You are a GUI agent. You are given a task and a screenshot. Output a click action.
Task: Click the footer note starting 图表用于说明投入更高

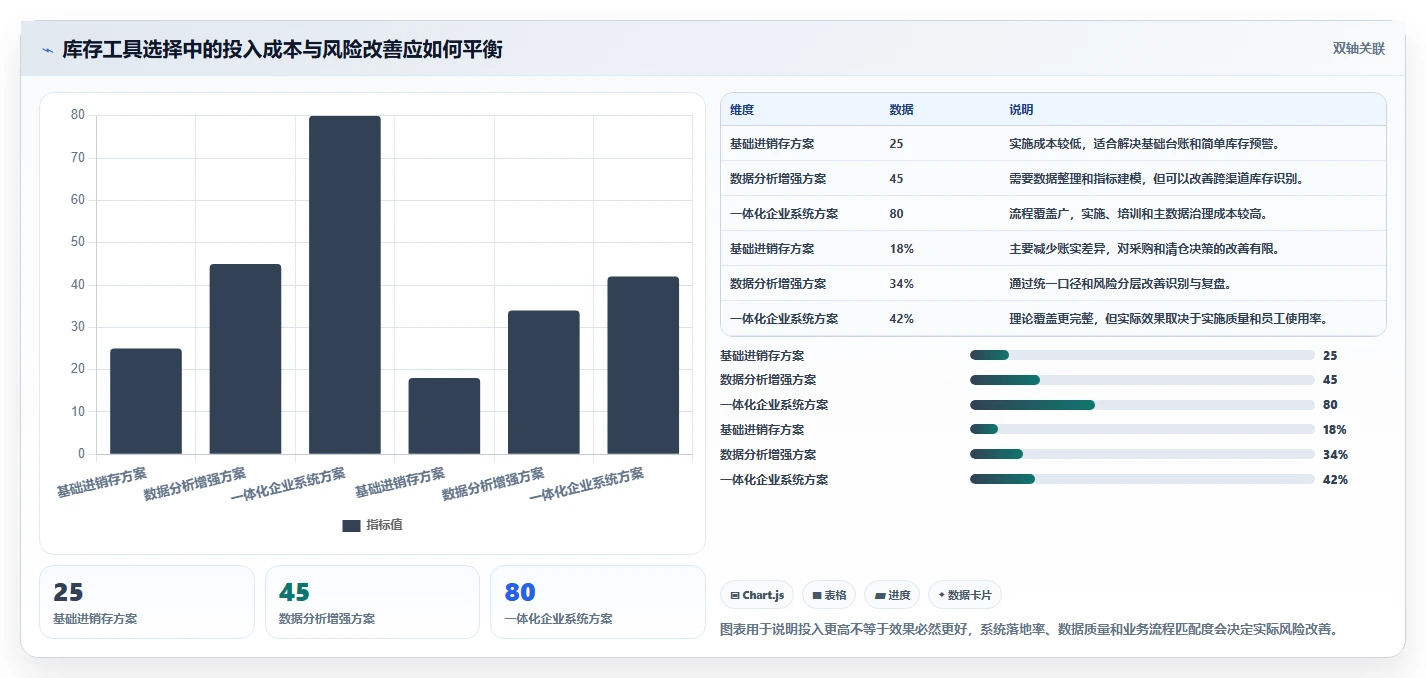click(1029, 629)
